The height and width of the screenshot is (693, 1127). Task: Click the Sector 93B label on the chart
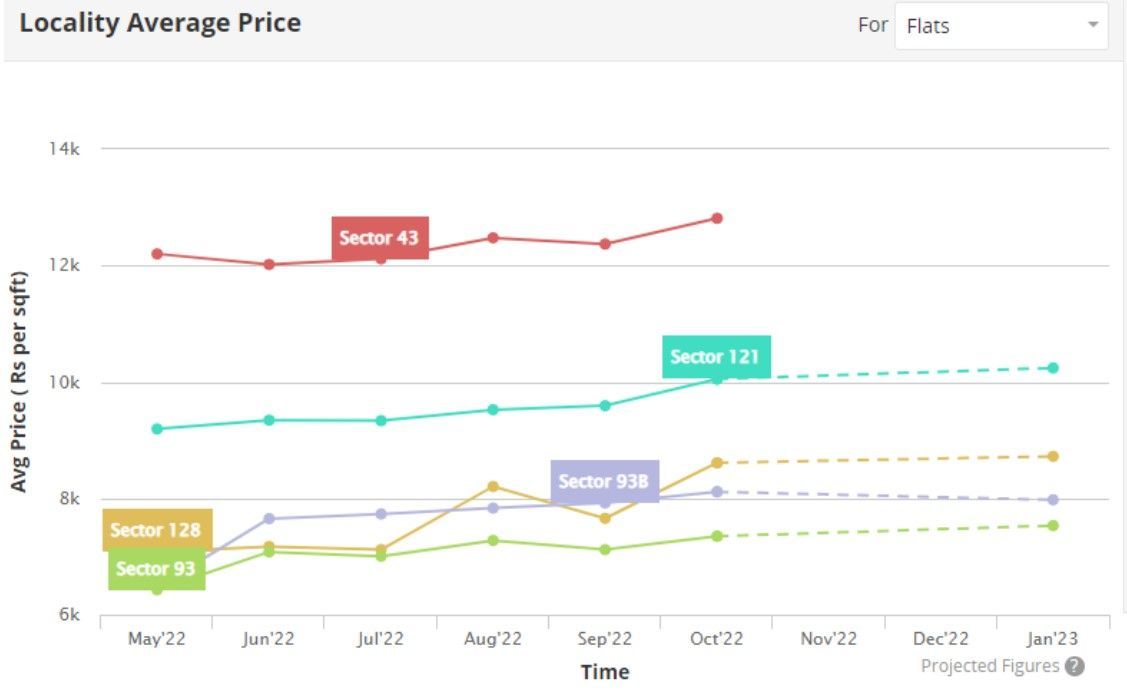click(602, 482)
